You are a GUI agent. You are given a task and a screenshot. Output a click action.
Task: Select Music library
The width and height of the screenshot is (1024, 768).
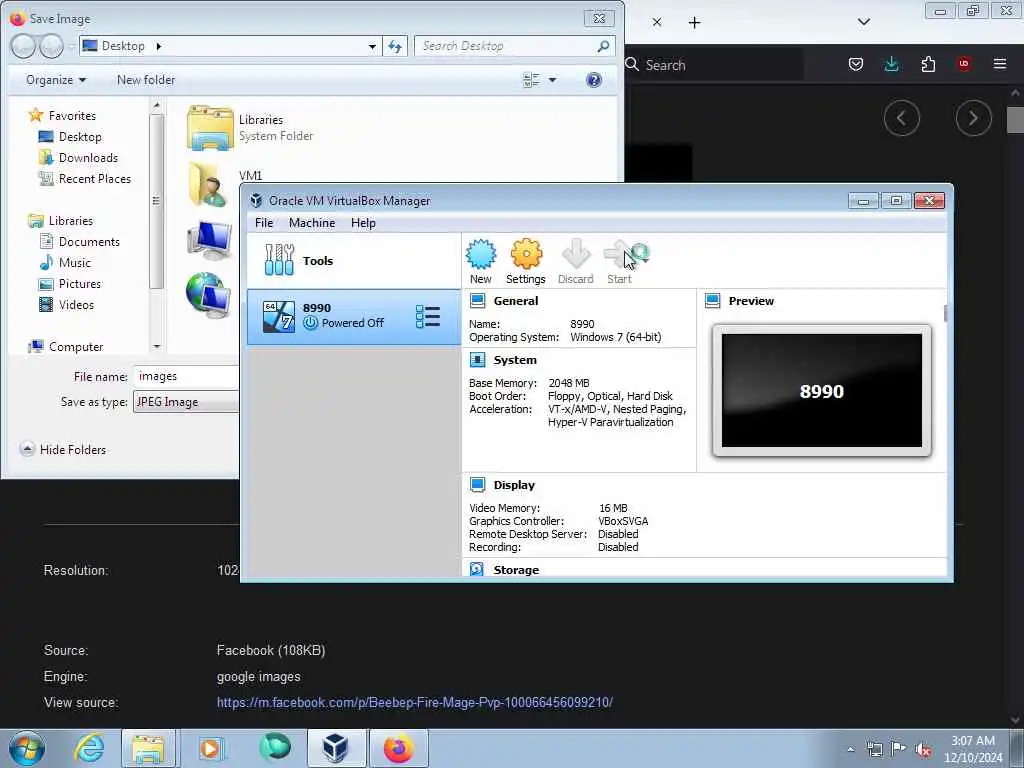pyautogui.click(x=65, y=263)
